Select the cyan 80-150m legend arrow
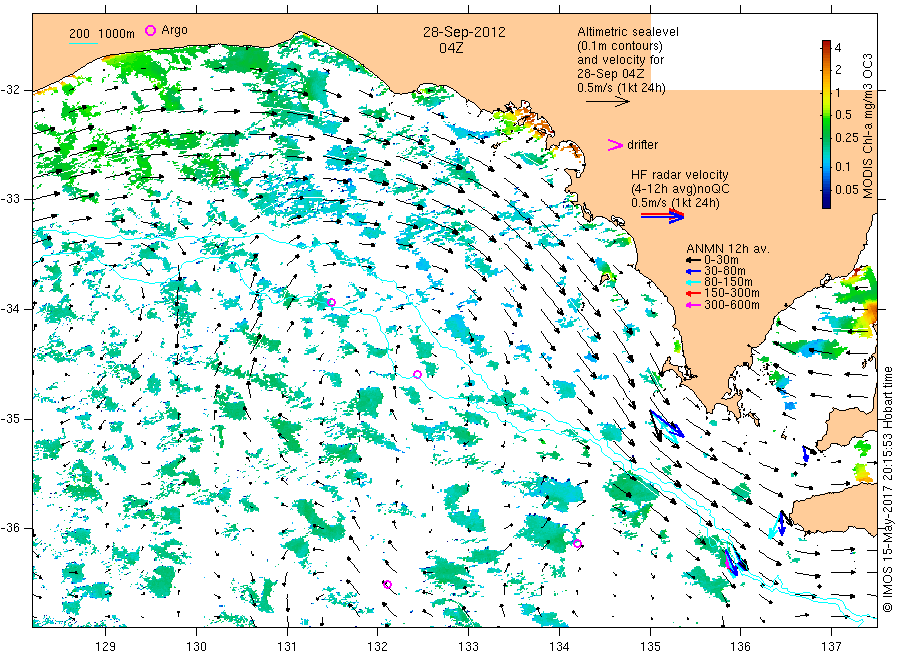Viewport: 900px width, 660px height. pyautogui.click(x=693, y=282)
